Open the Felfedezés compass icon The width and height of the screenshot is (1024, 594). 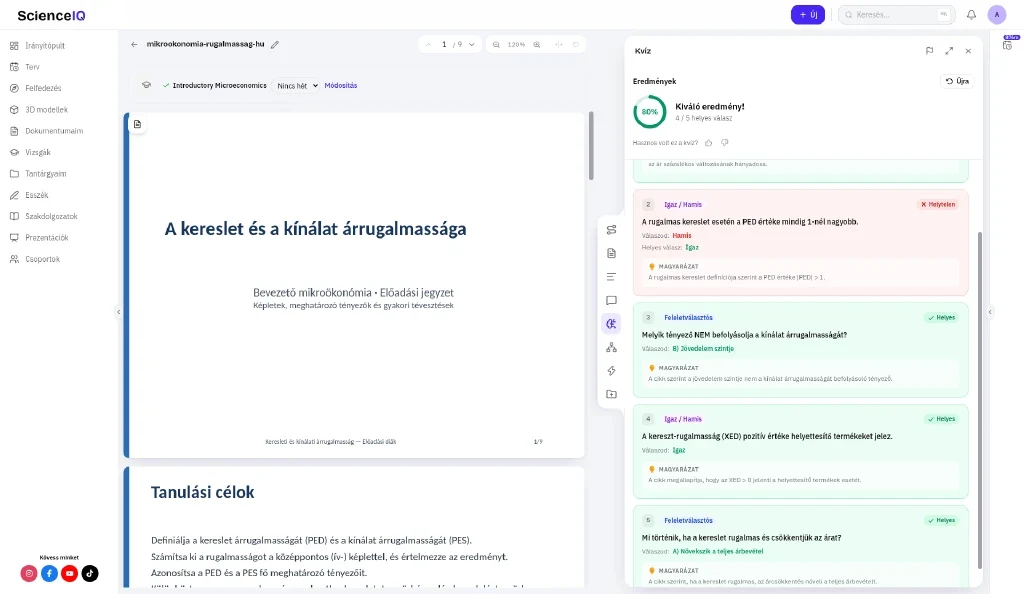point(14,88)
